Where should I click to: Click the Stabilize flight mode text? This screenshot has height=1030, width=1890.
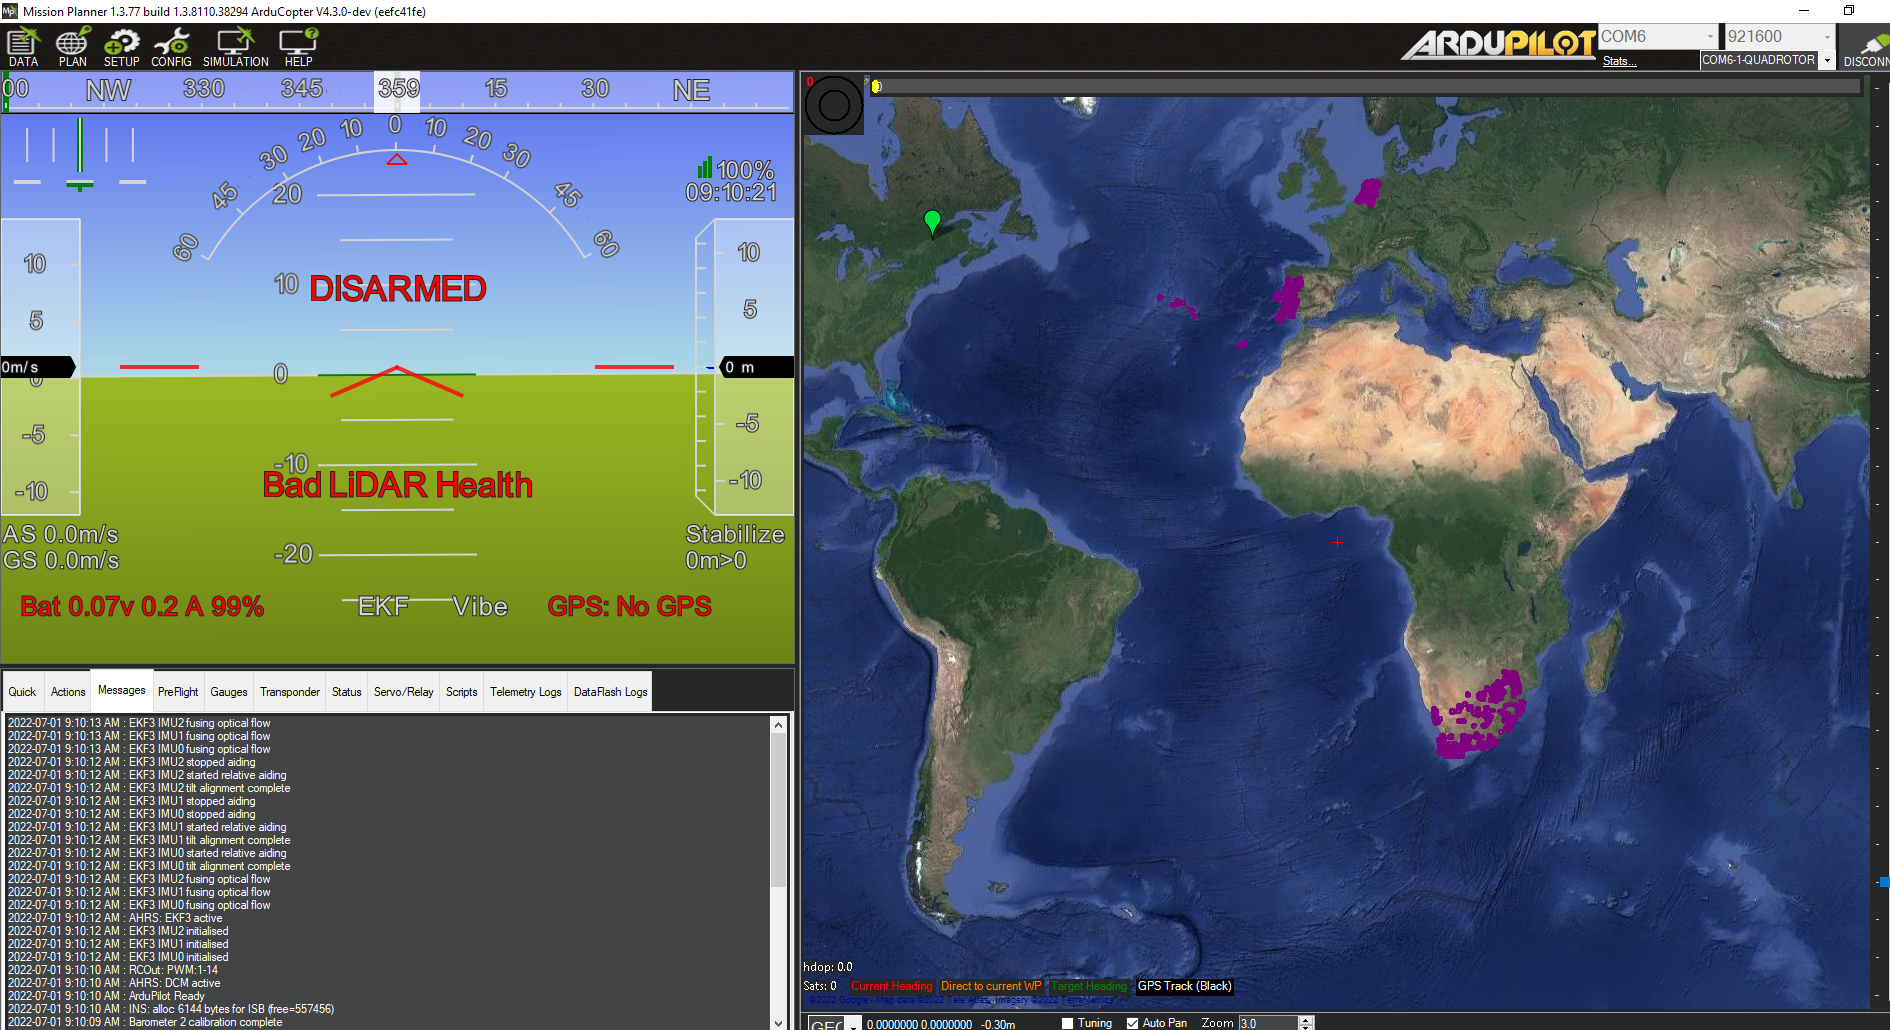tap(735, 534)
